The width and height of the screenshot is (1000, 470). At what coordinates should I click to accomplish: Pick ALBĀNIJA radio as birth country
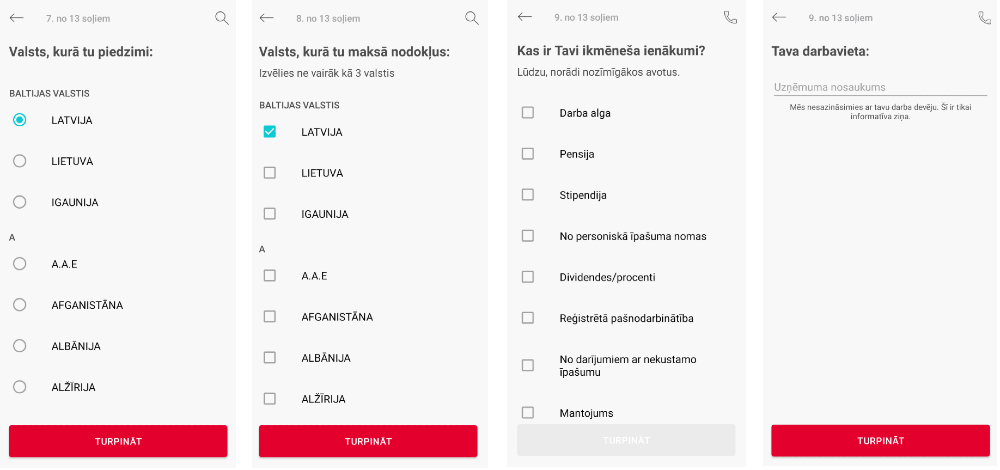pos(20,346)
